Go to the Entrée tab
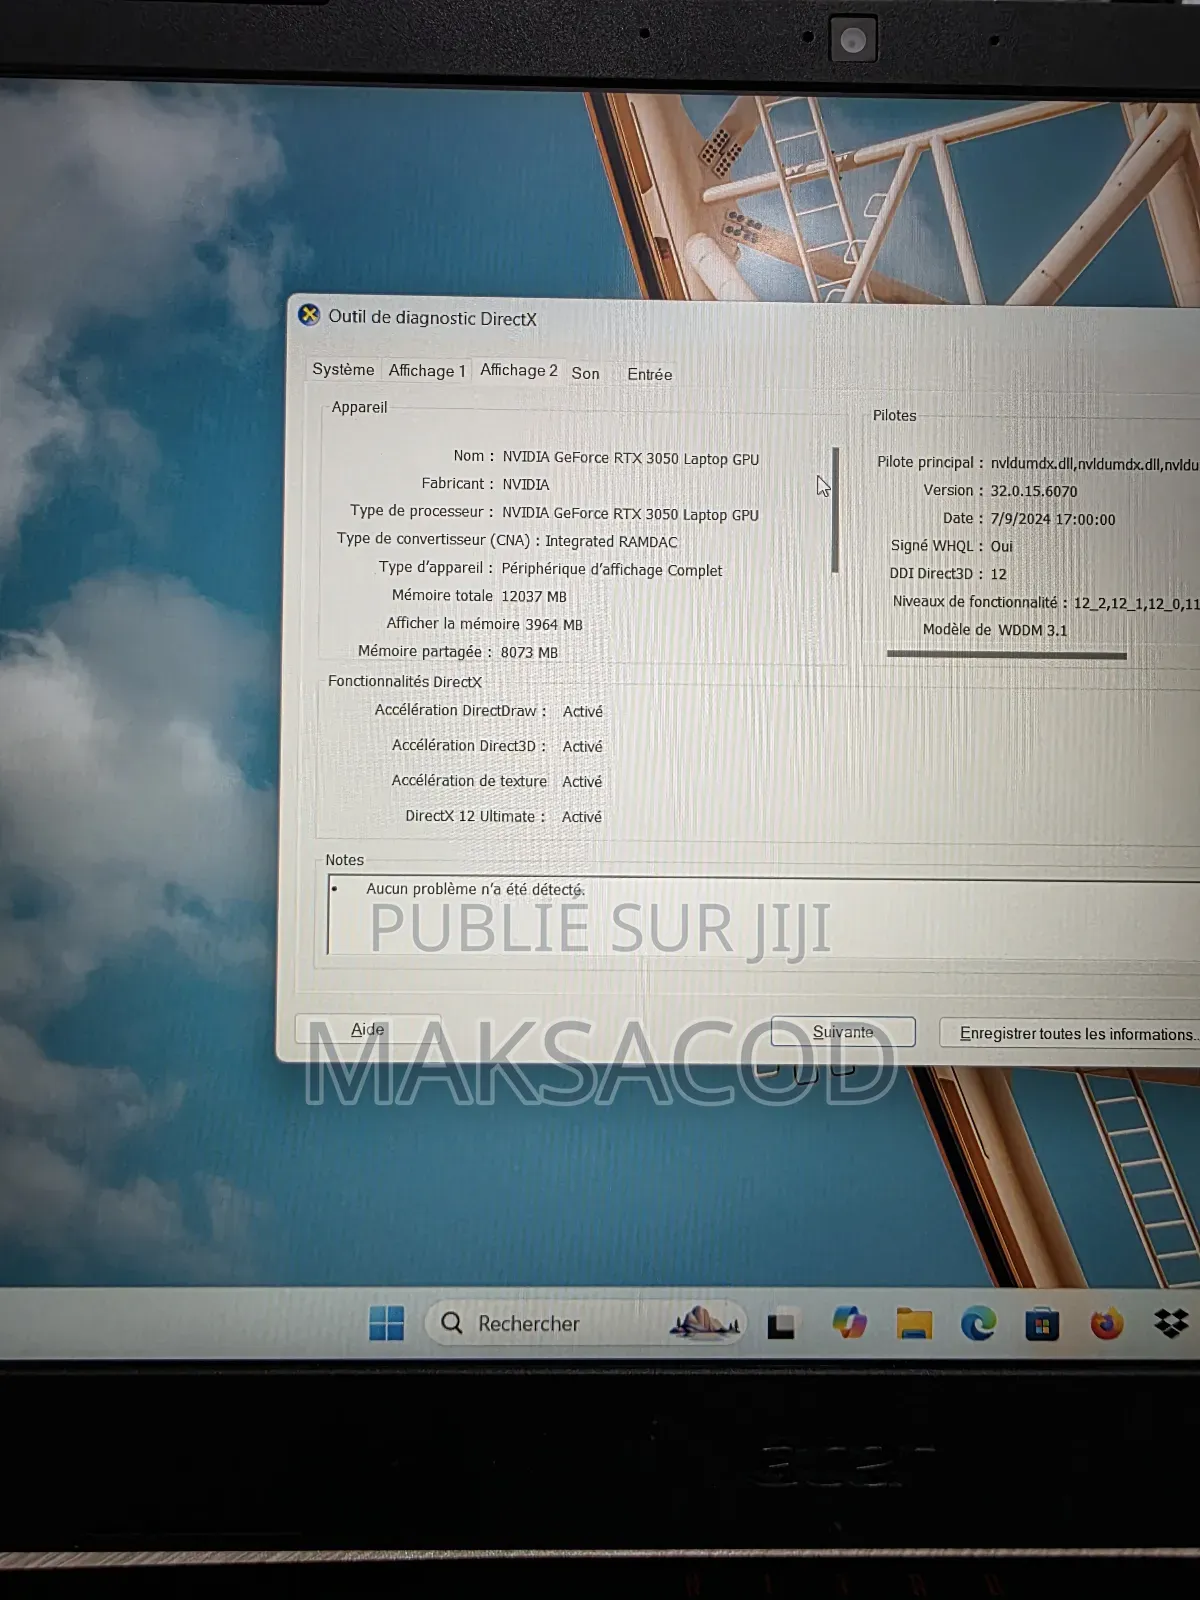Screen dimensions: 1200x1600 (x=649, y=374)
